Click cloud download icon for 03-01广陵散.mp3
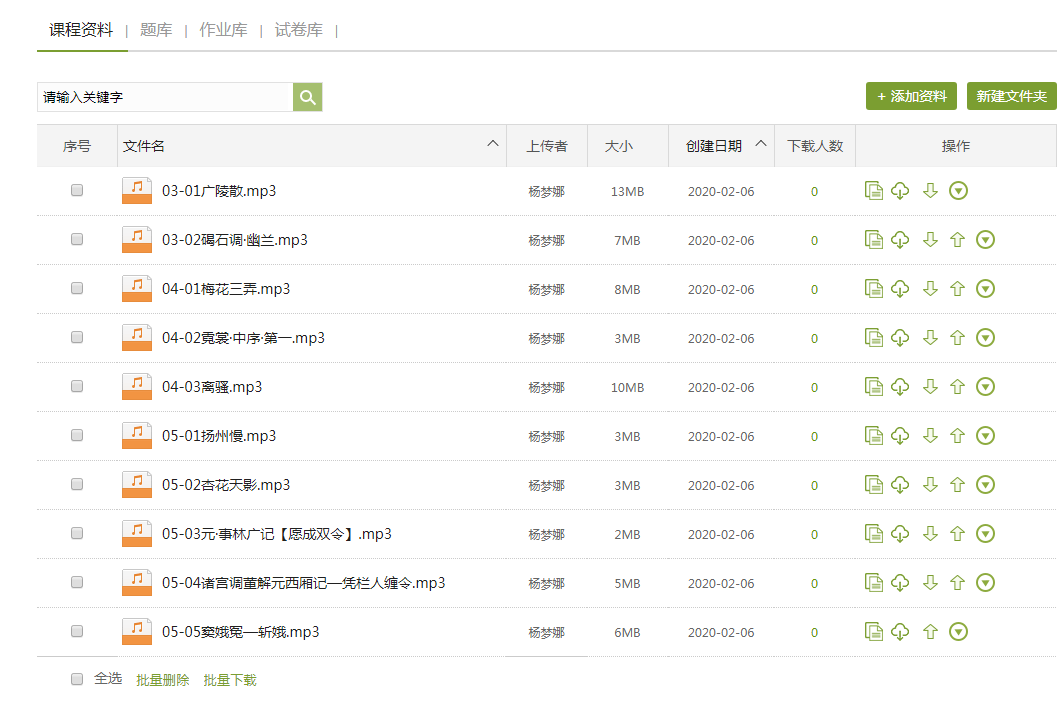Image resolution: width=1063 pixels, height=715 pixels. [x=900, y=191]
